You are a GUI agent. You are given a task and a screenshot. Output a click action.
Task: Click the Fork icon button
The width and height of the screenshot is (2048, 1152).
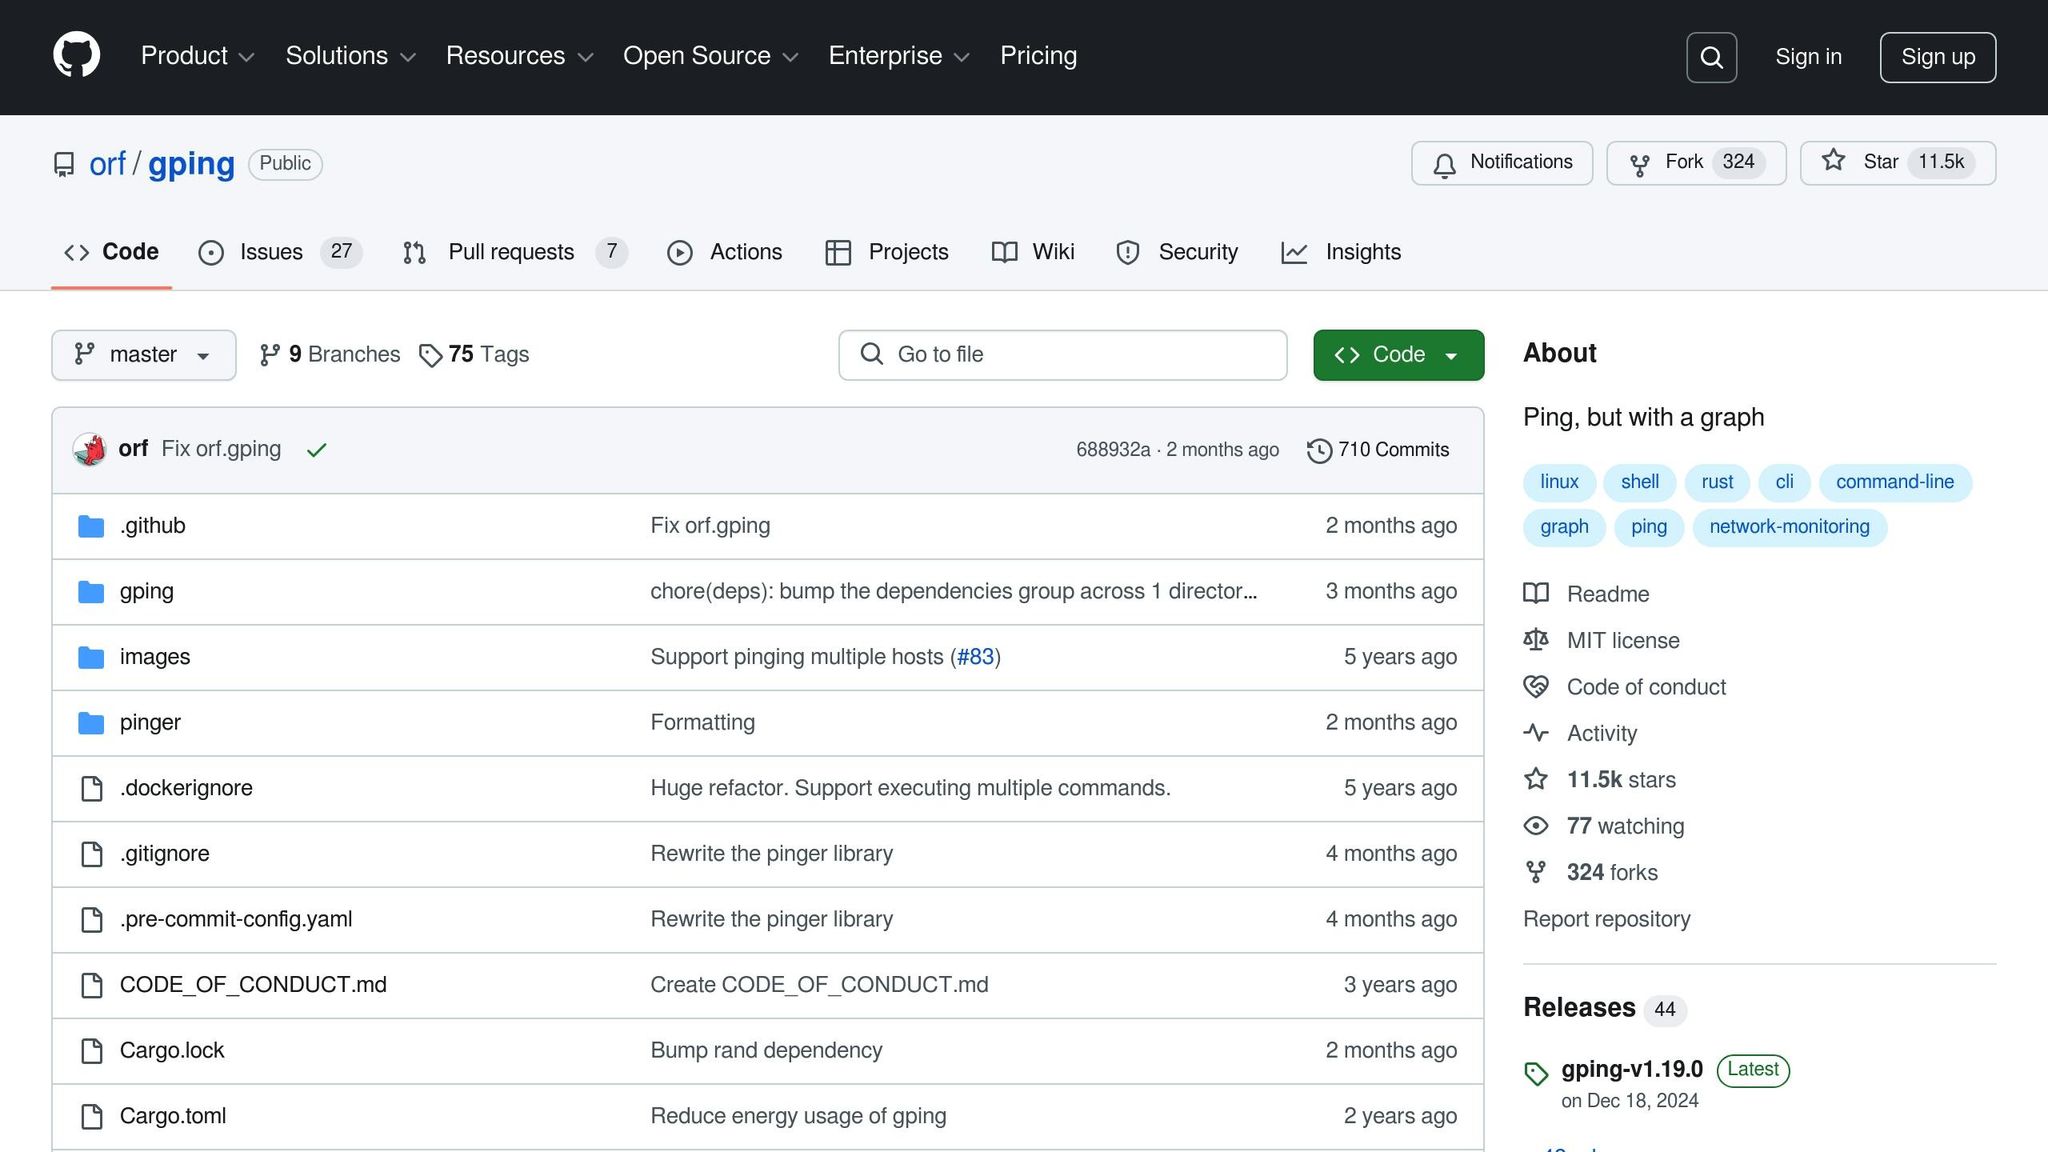[x=1640, y=165]
